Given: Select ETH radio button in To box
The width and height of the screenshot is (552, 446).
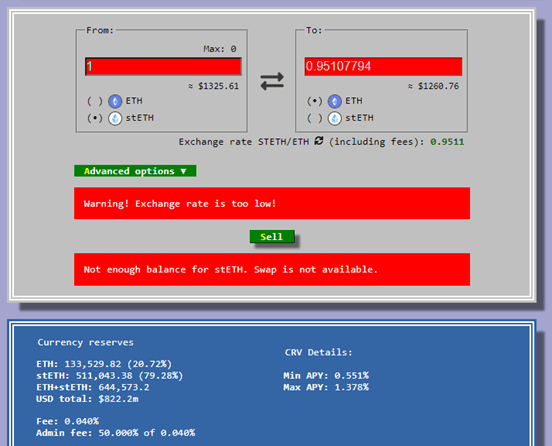Looking at the screenshot, I should point(314,101).
